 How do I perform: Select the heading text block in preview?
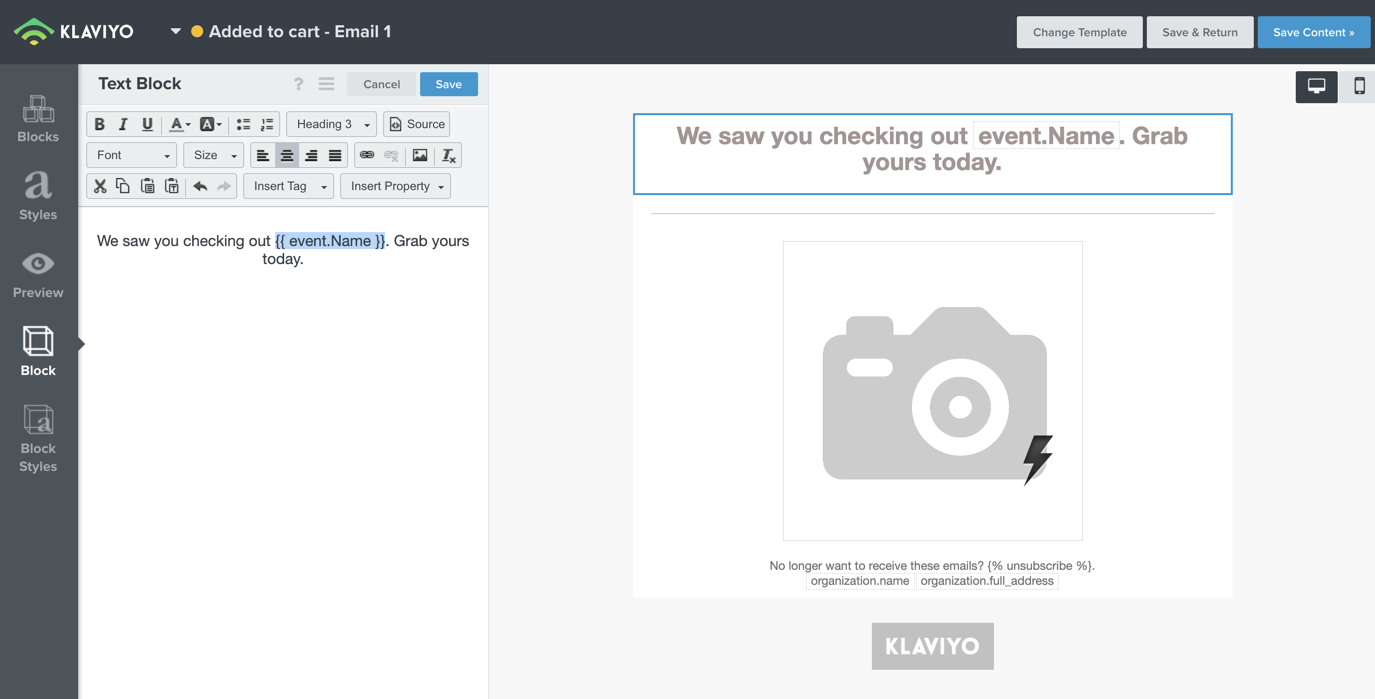click(933, 154)
